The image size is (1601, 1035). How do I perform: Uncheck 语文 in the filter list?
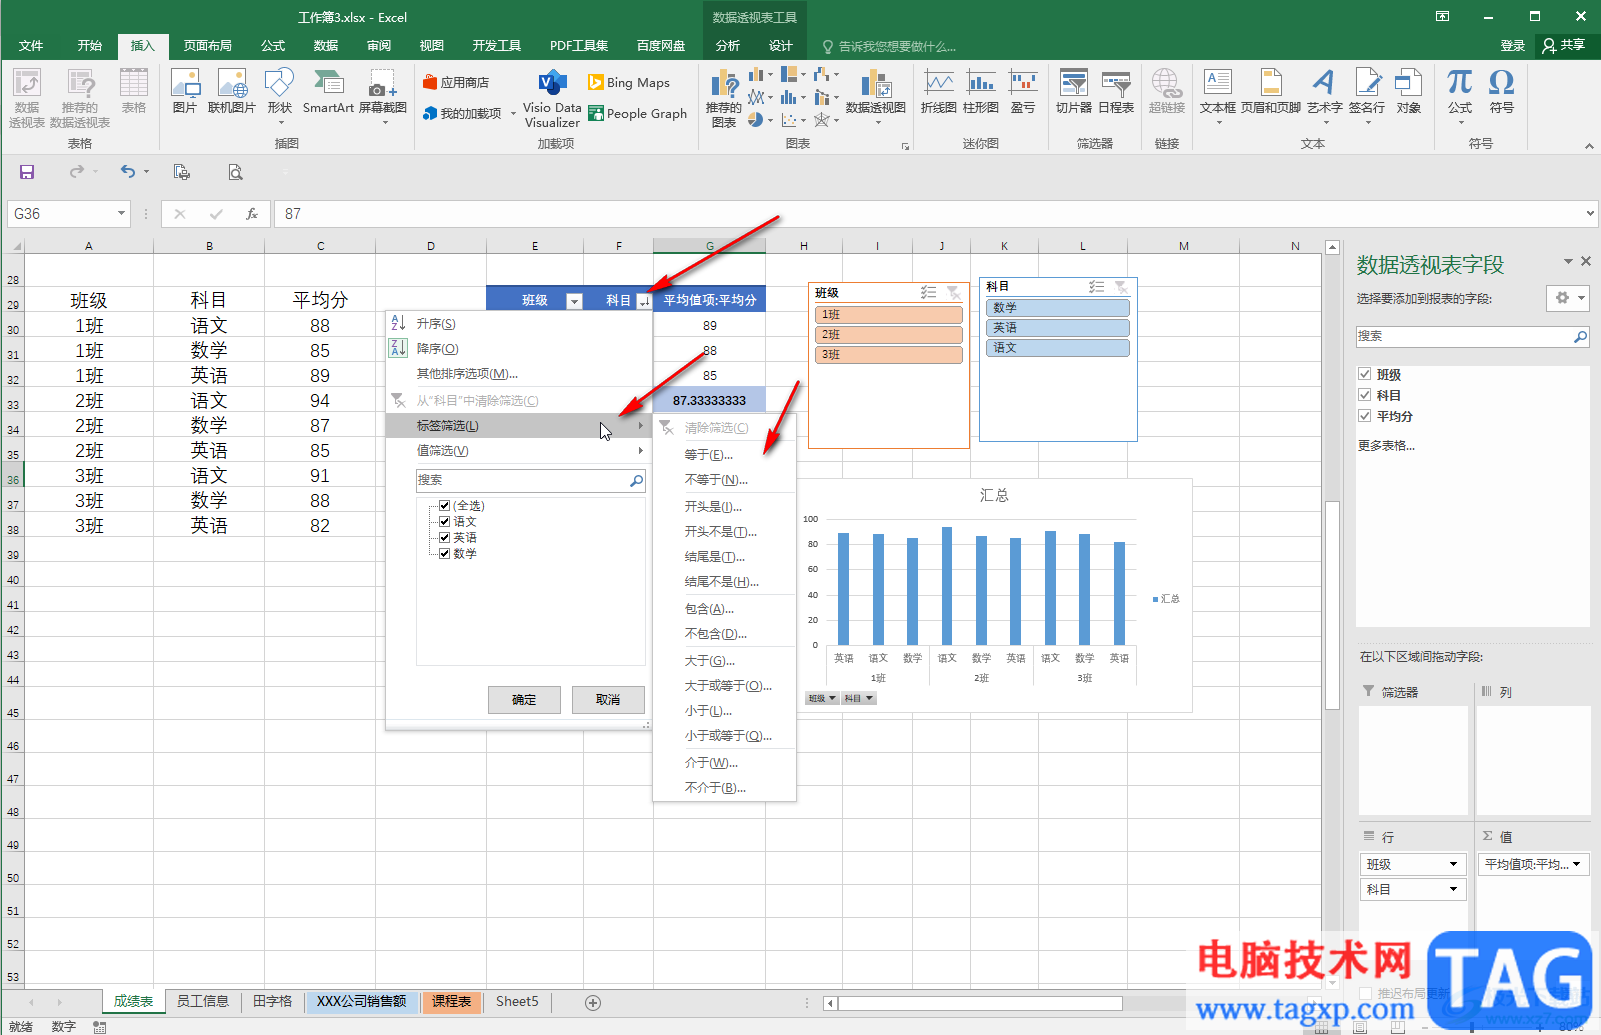pyautogui.click(x=445, y=522)
